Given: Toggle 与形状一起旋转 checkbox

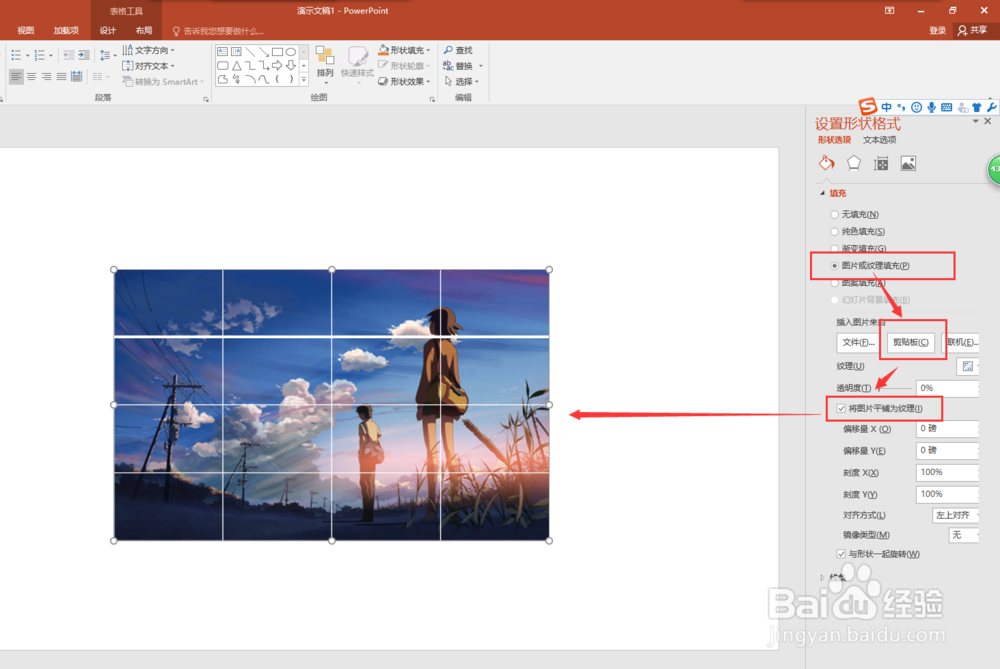Looking at the screenshot, I should (841, 554).
